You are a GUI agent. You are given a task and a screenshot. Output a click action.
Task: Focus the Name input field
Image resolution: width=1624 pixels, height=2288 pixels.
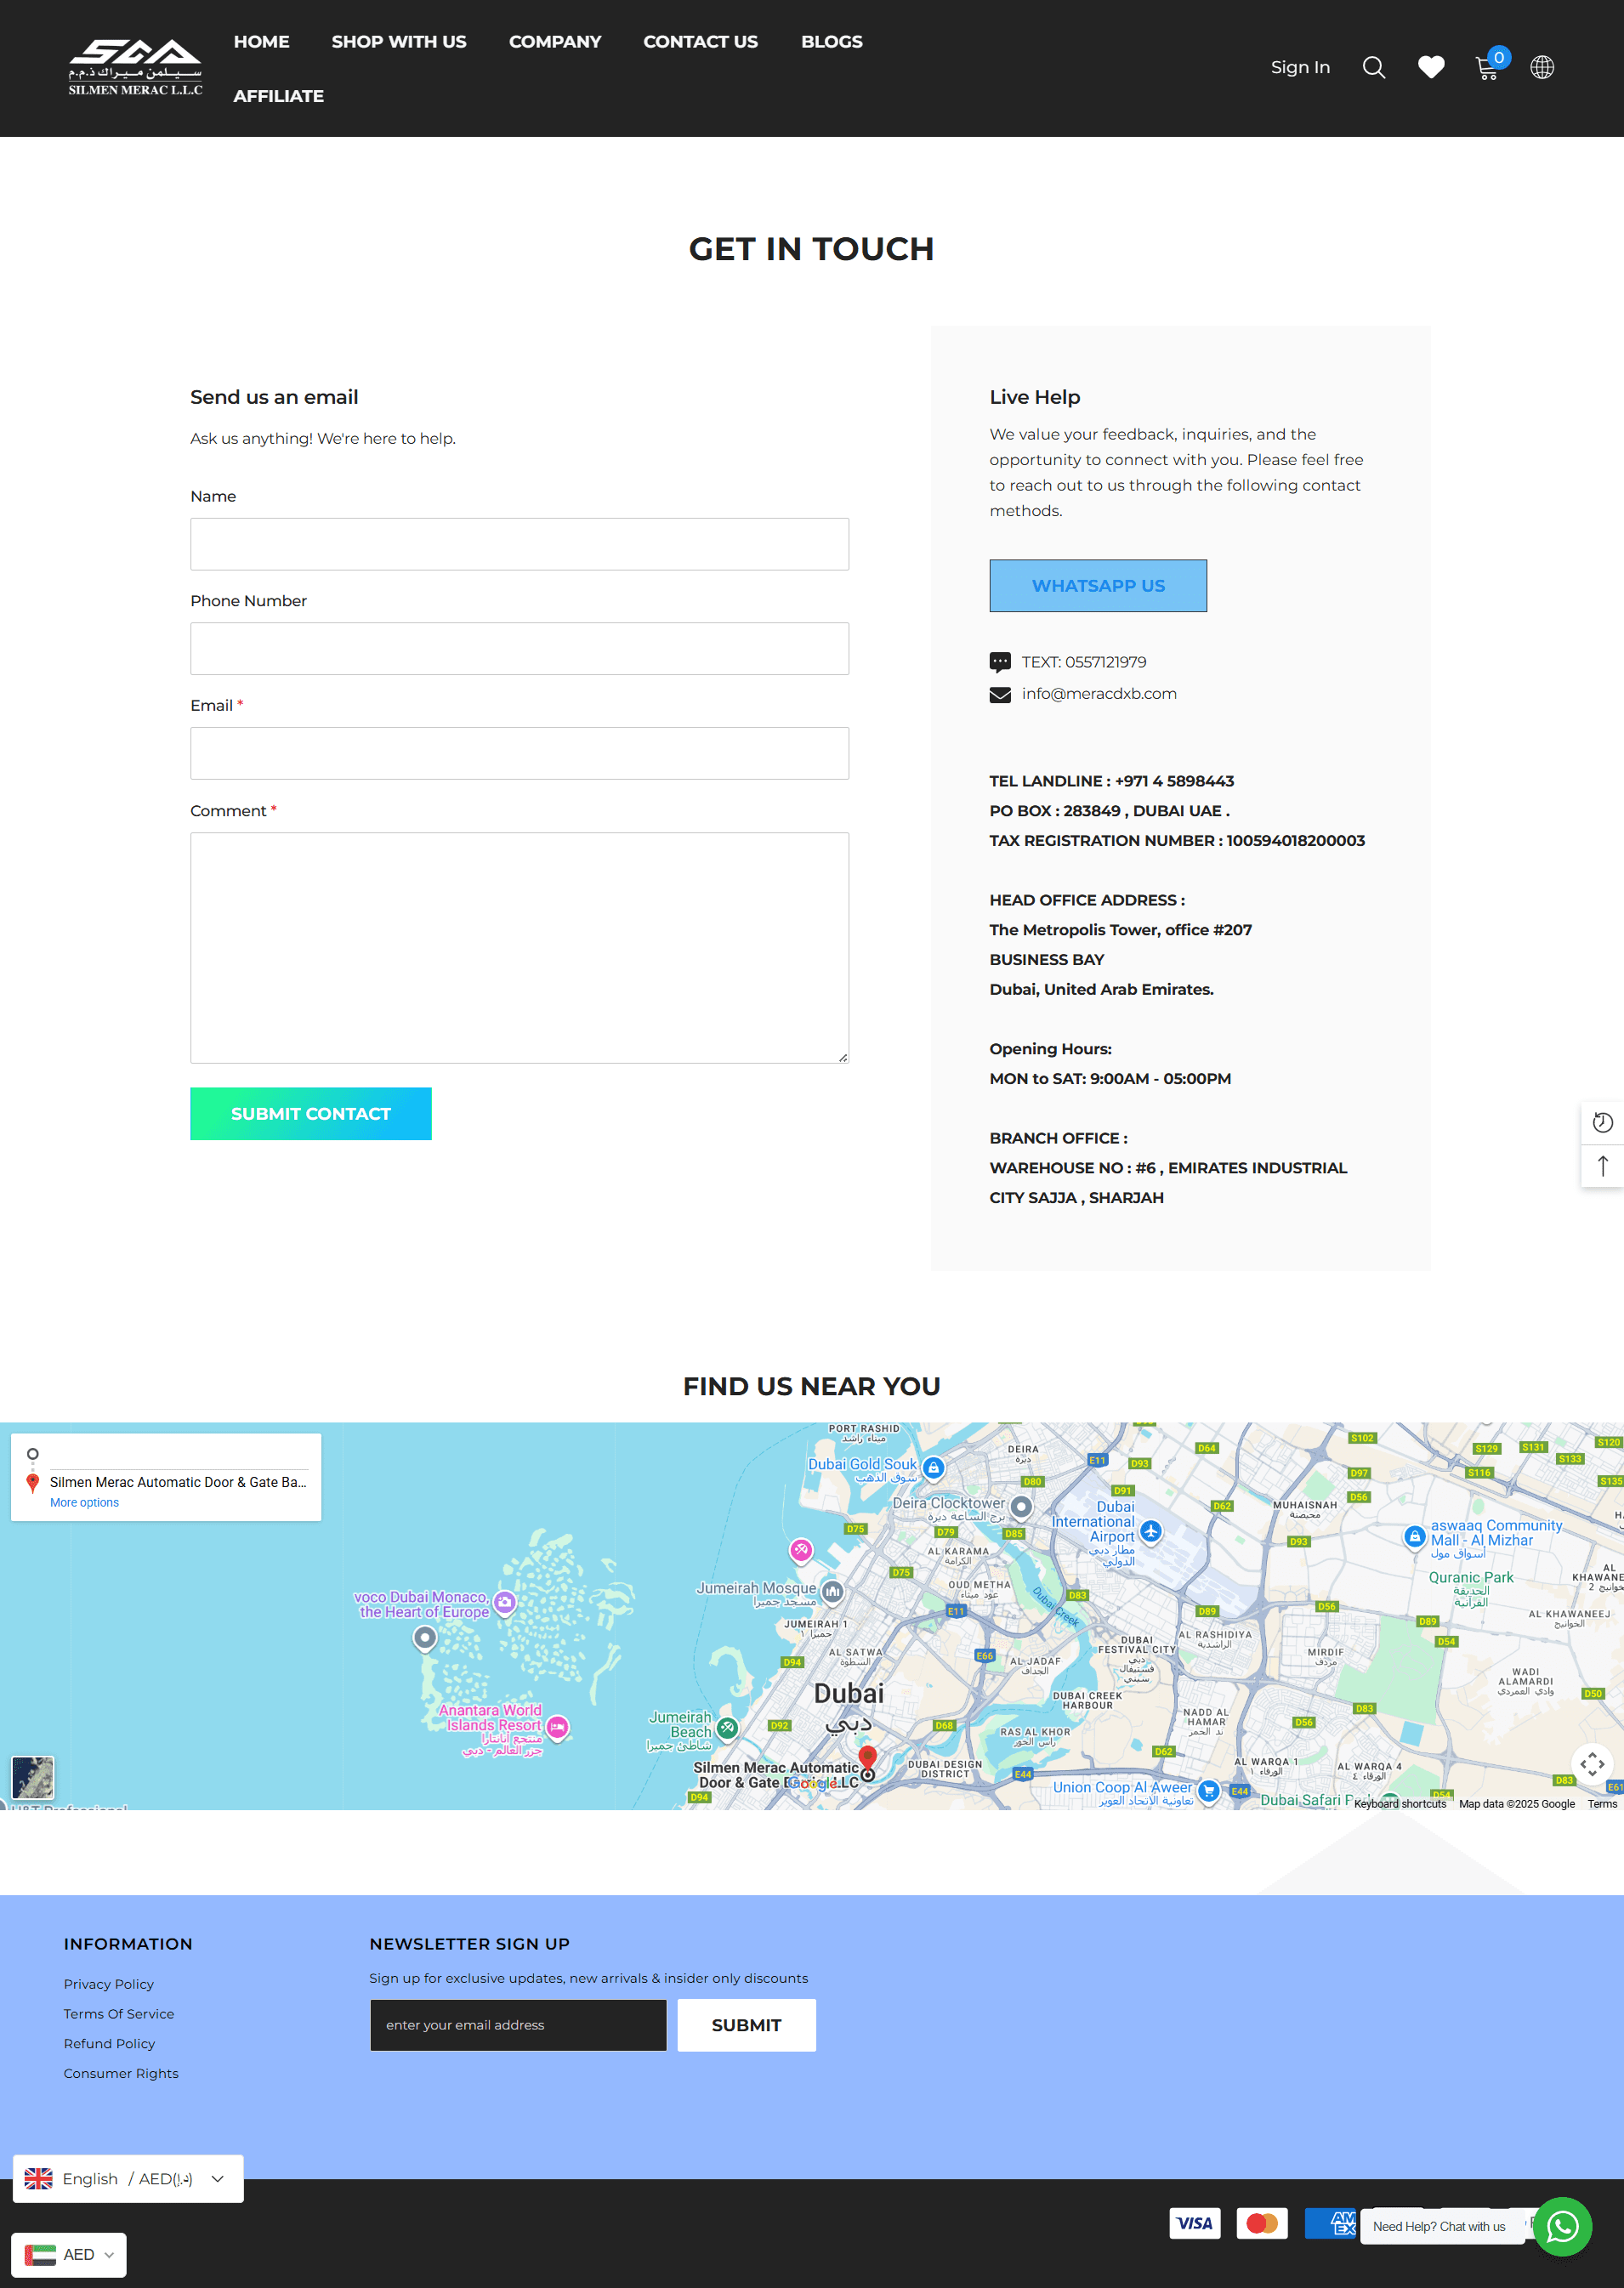[x=520, y=544]
